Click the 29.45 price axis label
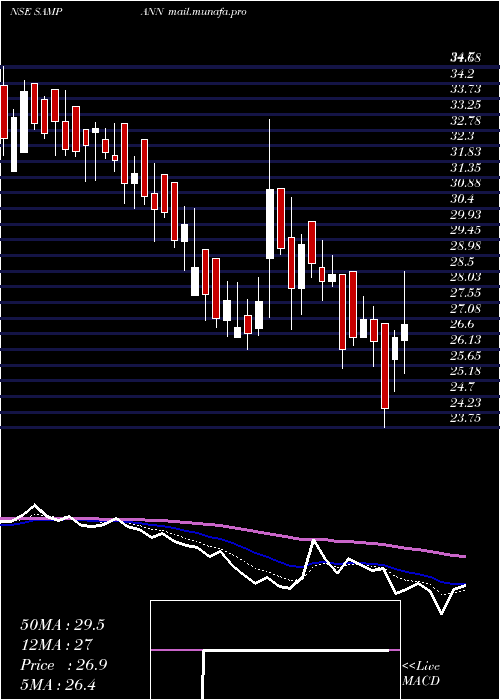The image size is (500, 700). click(x=466, y=230)
